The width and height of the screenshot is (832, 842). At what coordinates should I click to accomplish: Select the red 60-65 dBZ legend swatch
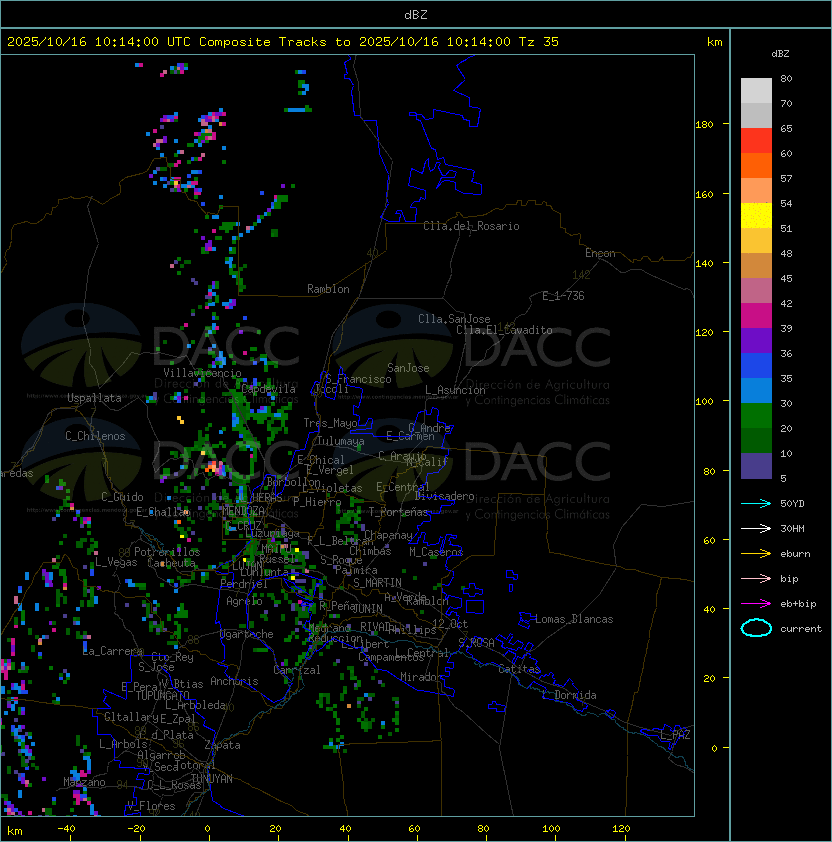pos(756,141)
